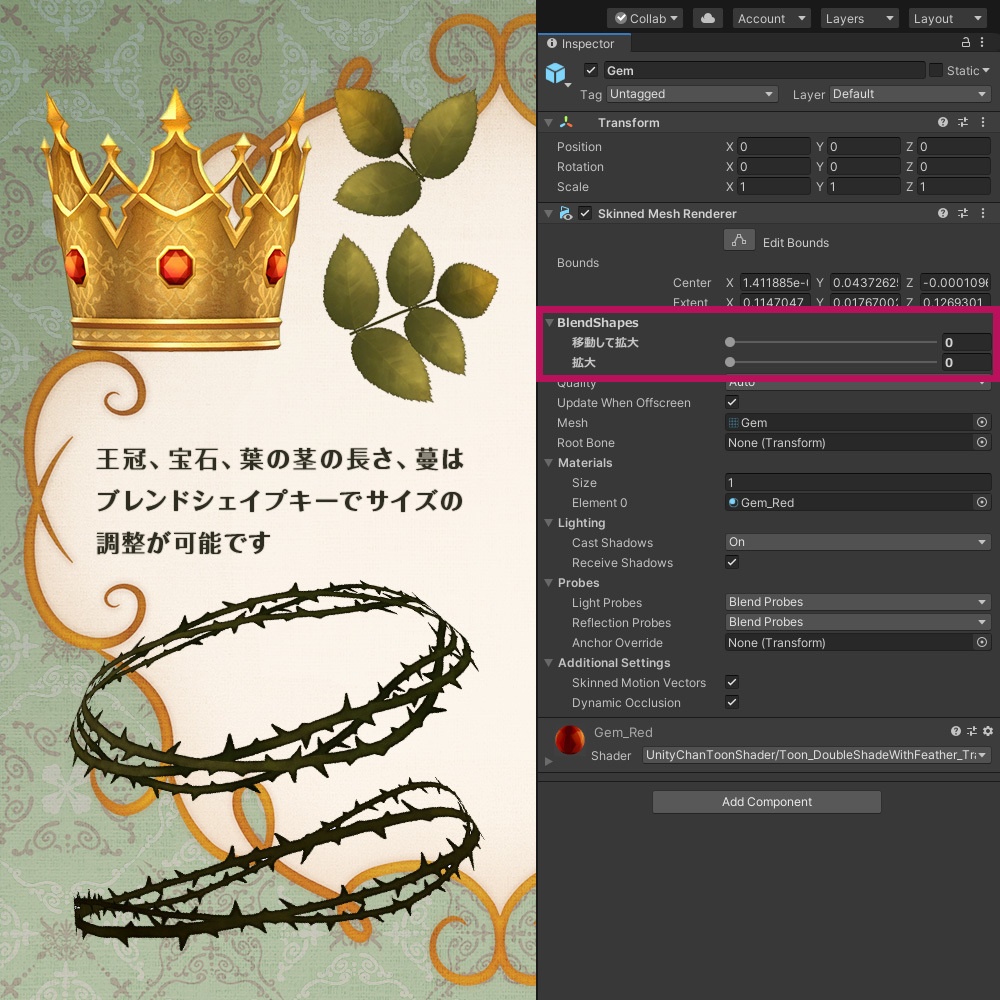
Task: Open Cast Shadows dropdown
Action: point(858,541)
